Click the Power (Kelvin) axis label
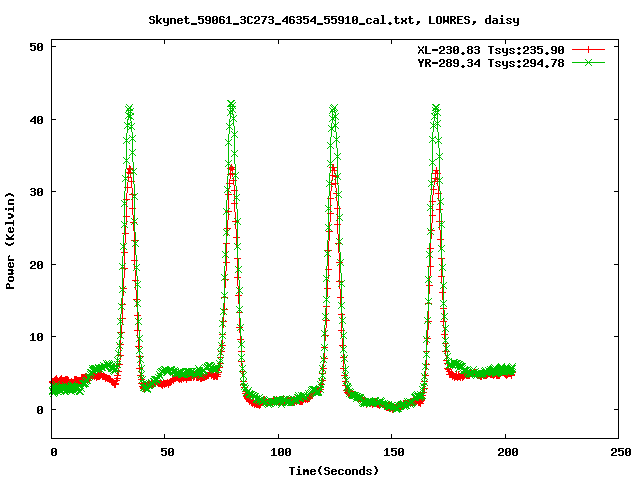 coord(10,241)
